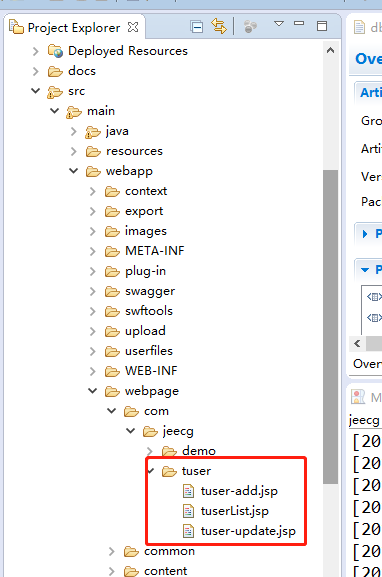
Task: Expand the export folder
Action: tap(93, 211)
